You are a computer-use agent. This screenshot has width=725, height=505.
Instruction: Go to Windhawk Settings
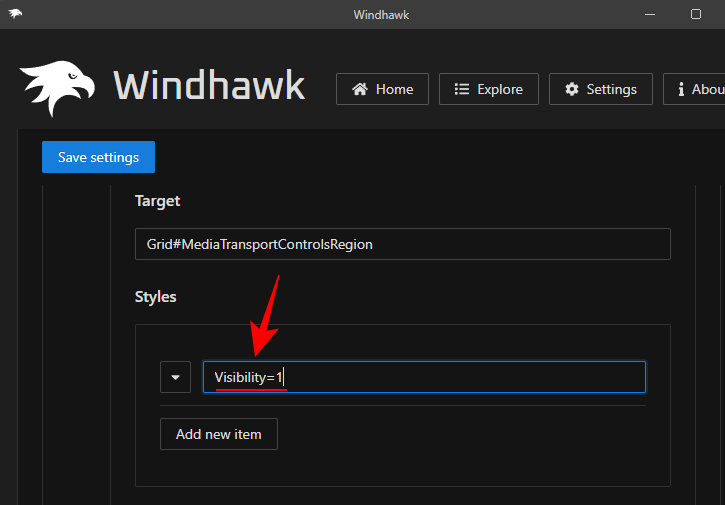point(601,89)
